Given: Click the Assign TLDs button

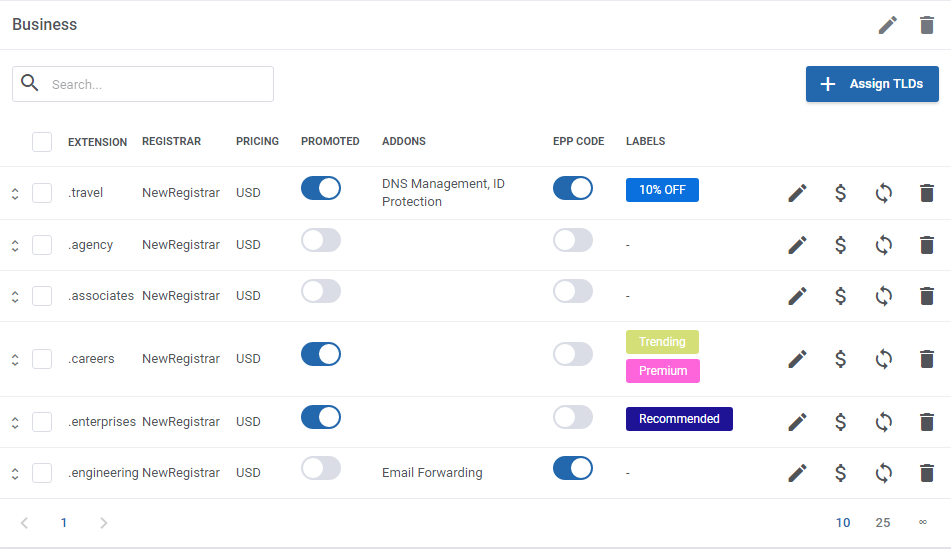Looking at the screenshot, I should click(x=872, y=84).
